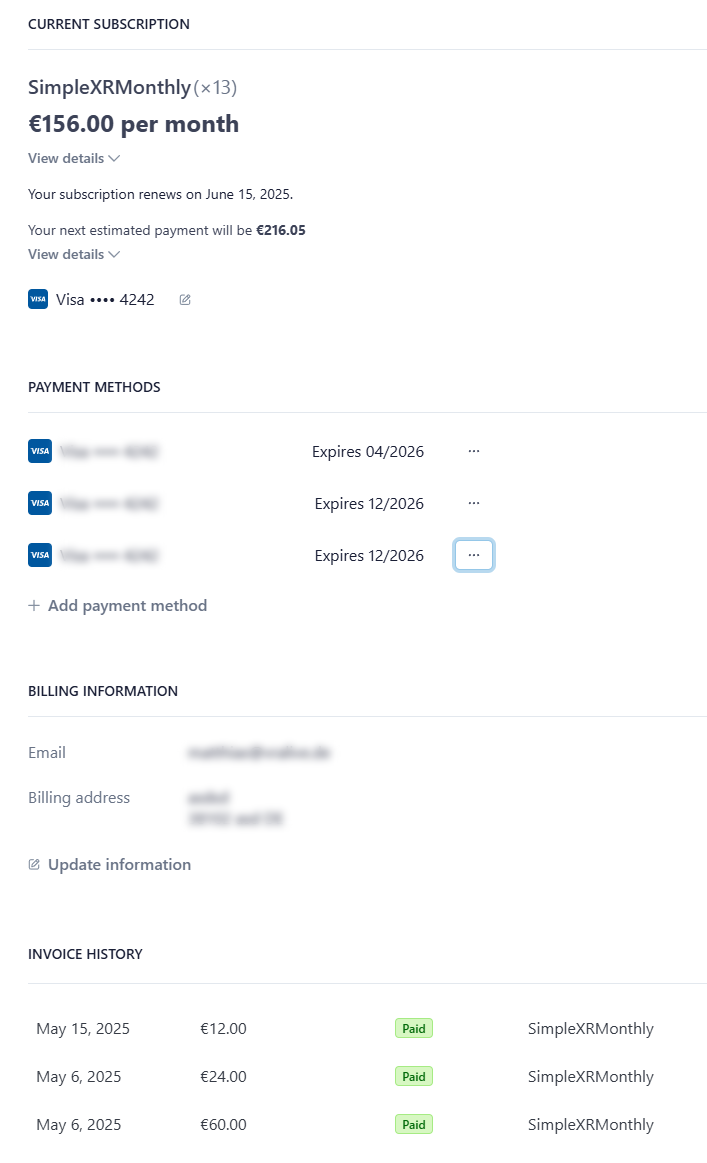Open the focused three-dot menu on the last card

point(474,555)
